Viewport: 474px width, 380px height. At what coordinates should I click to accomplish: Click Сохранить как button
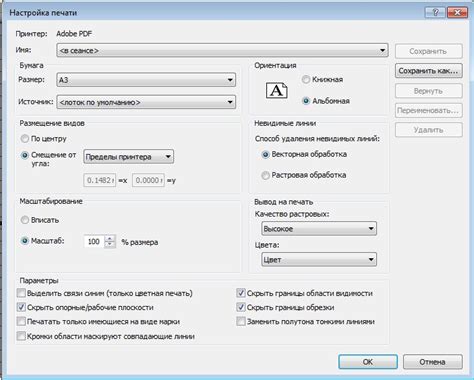429,71
